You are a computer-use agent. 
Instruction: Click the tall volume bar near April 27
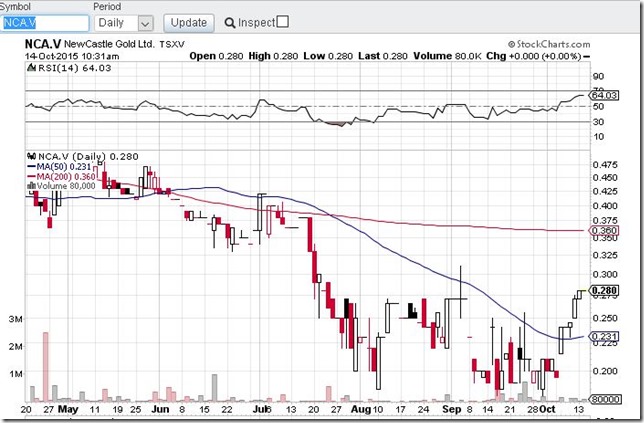point(46,367)
